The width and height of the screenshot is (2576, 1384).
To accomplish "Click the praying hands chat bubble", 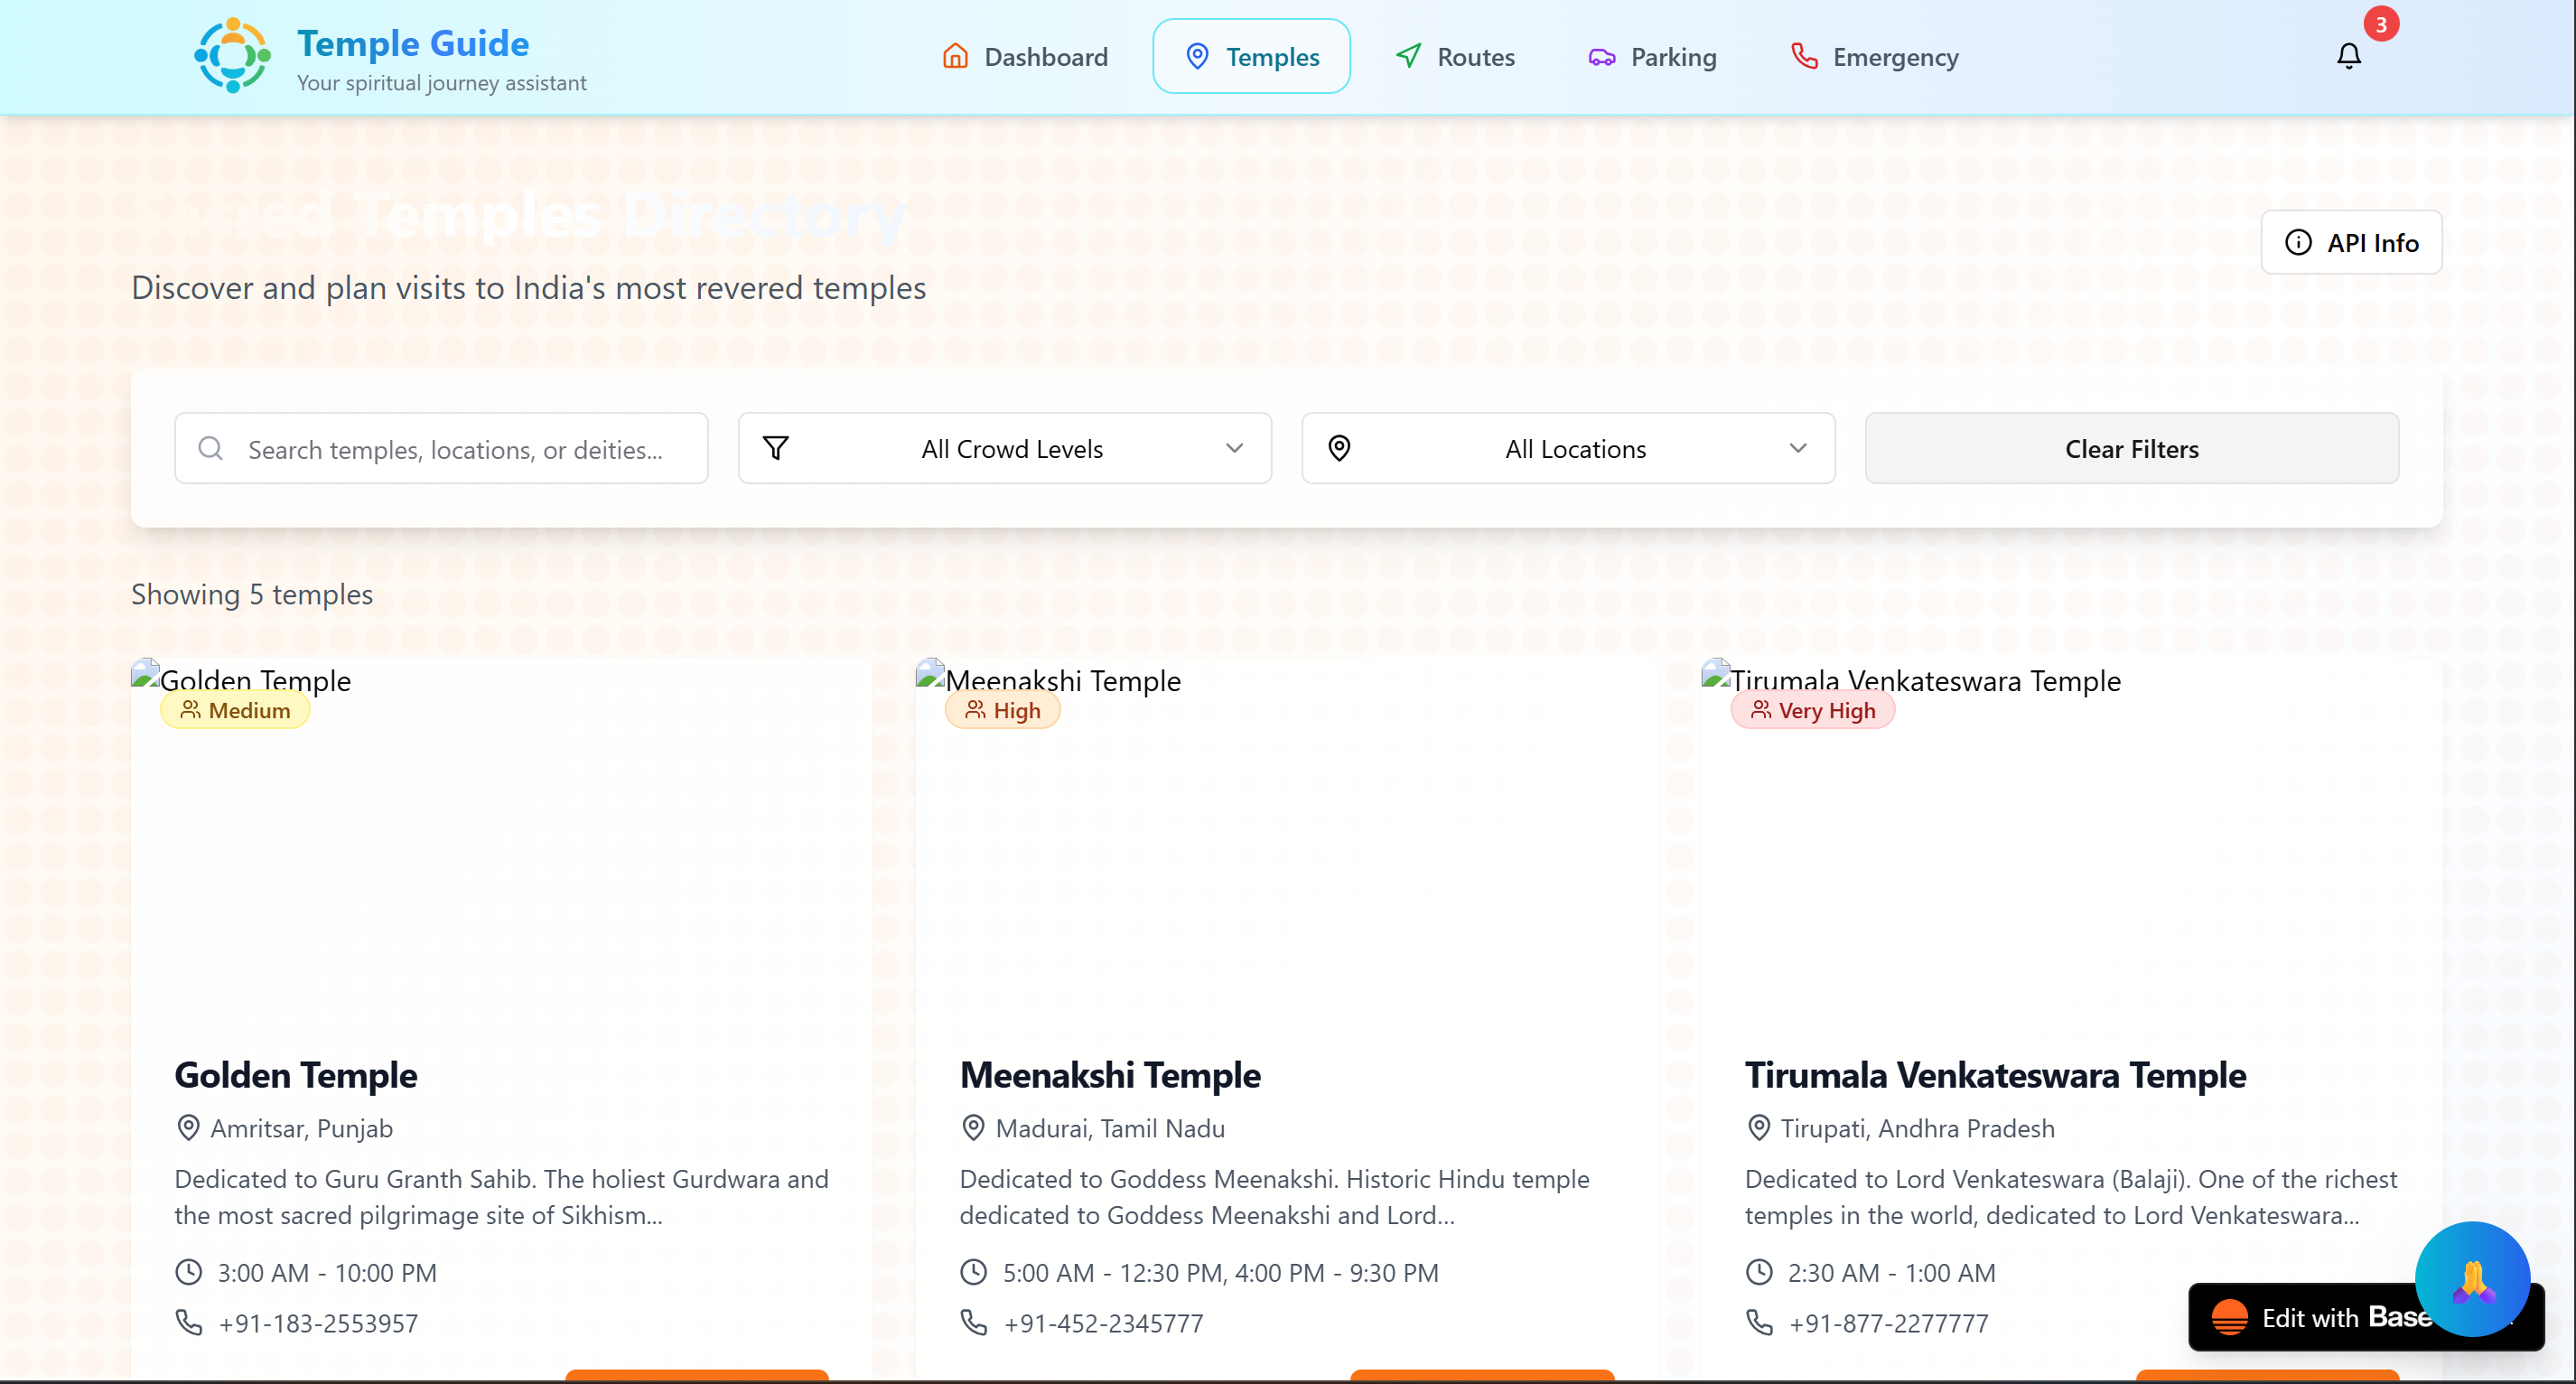I will click(2471, 1279).
